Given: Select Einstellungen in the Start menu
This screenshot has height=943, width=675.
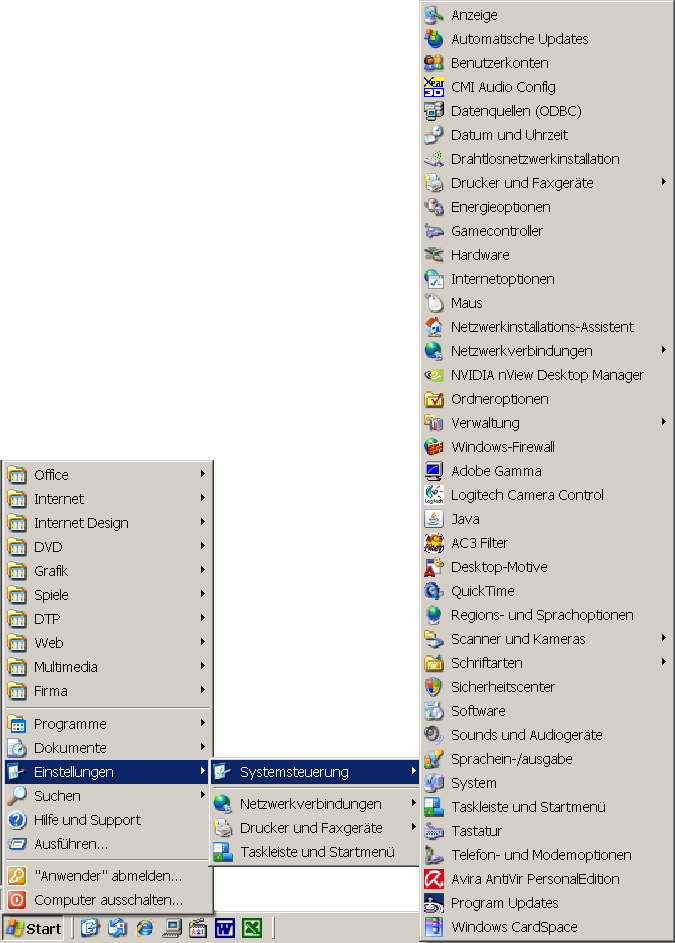Looking at the screenshot, I should (107, 772).
